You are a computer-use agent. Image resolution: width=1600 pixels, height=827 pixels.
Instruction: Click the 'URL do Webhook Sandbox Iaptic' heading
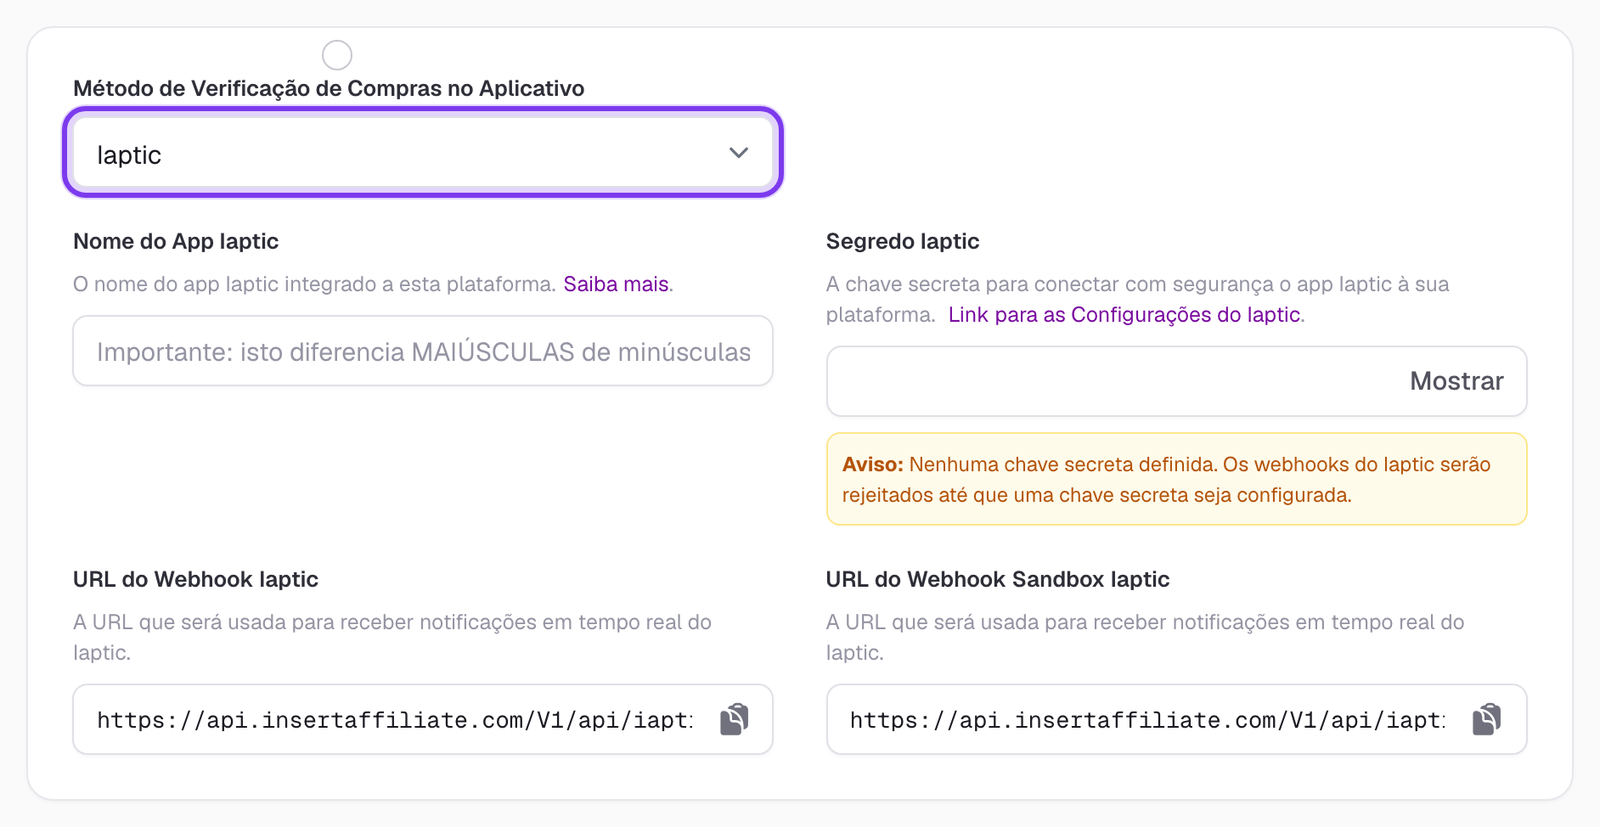(998, 579)
